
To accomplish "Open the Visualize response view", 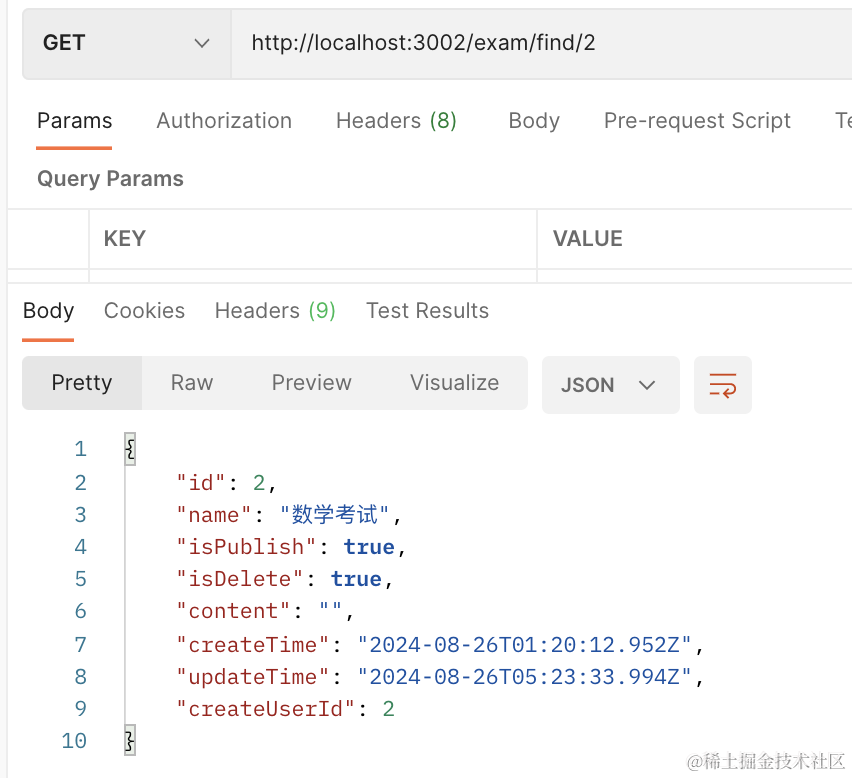I will click(x=454, y=383).
